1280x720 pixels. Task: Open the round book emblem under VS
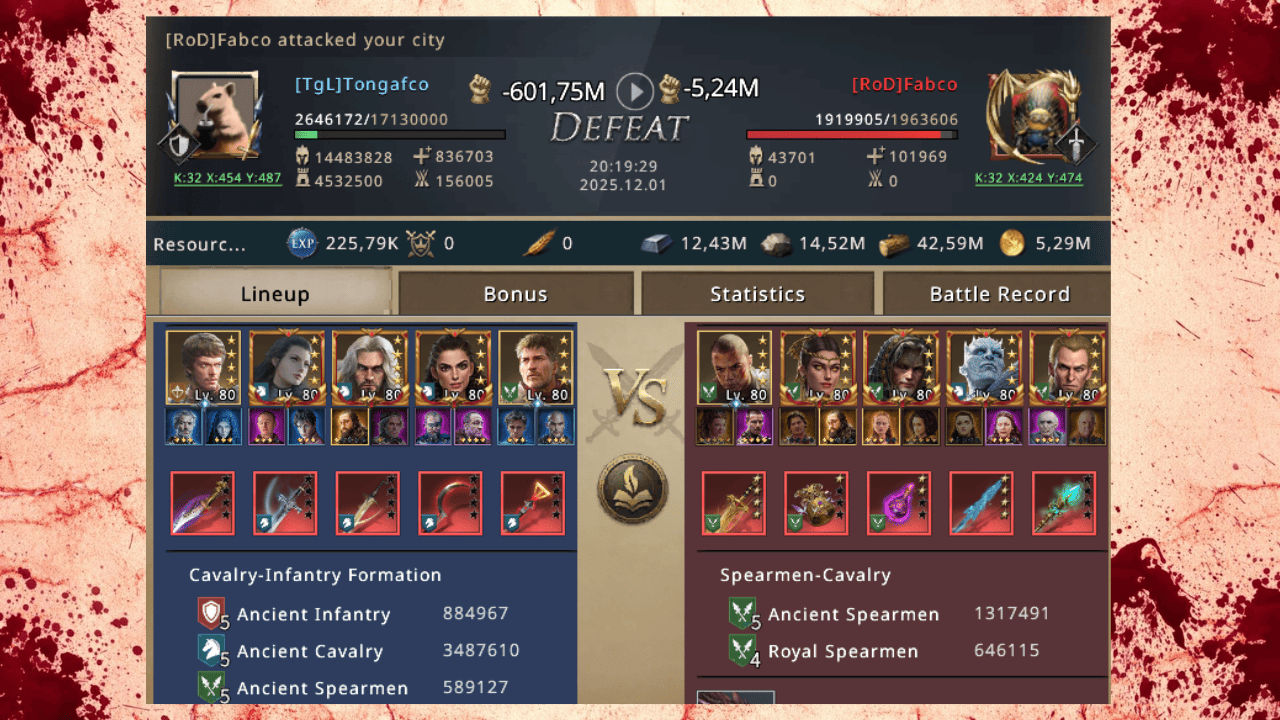tap(632, 491)
